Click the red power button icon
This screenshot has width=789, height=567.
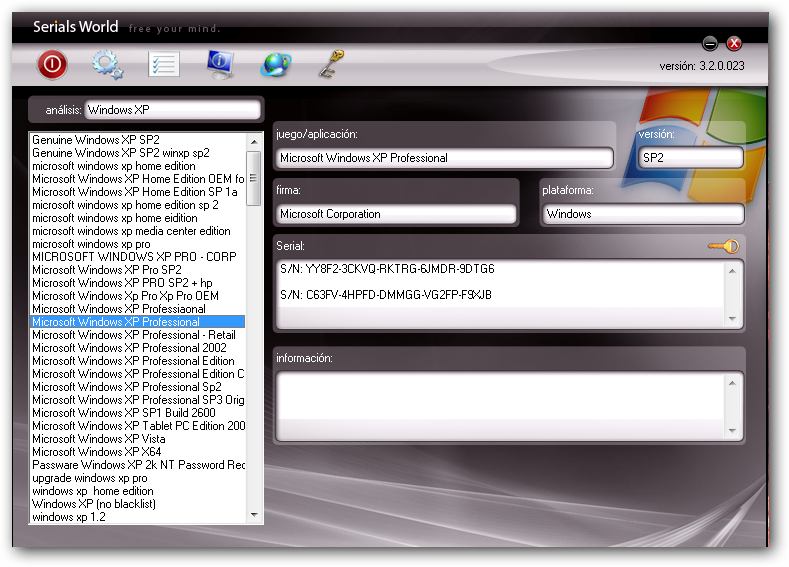pyautogui.click(x=52, y=65)
